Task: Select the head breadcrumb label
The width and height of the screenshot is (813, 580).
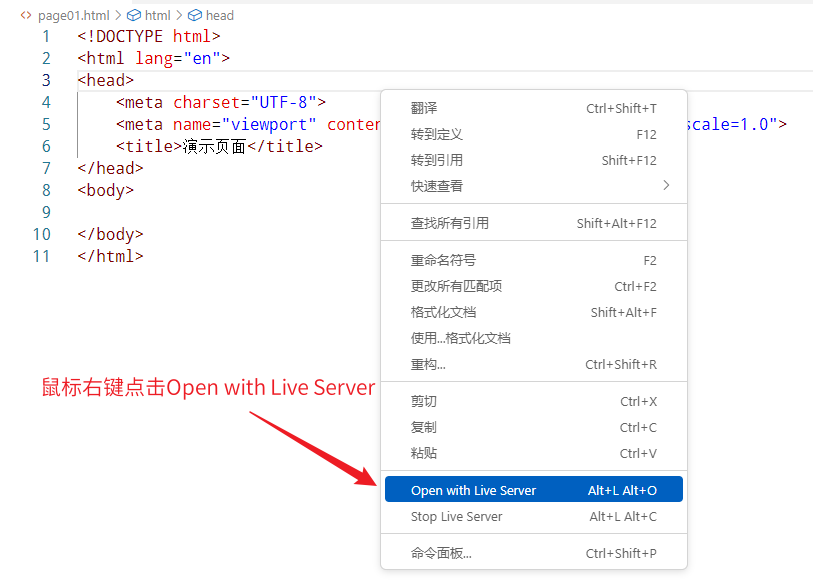Action: 219,15
